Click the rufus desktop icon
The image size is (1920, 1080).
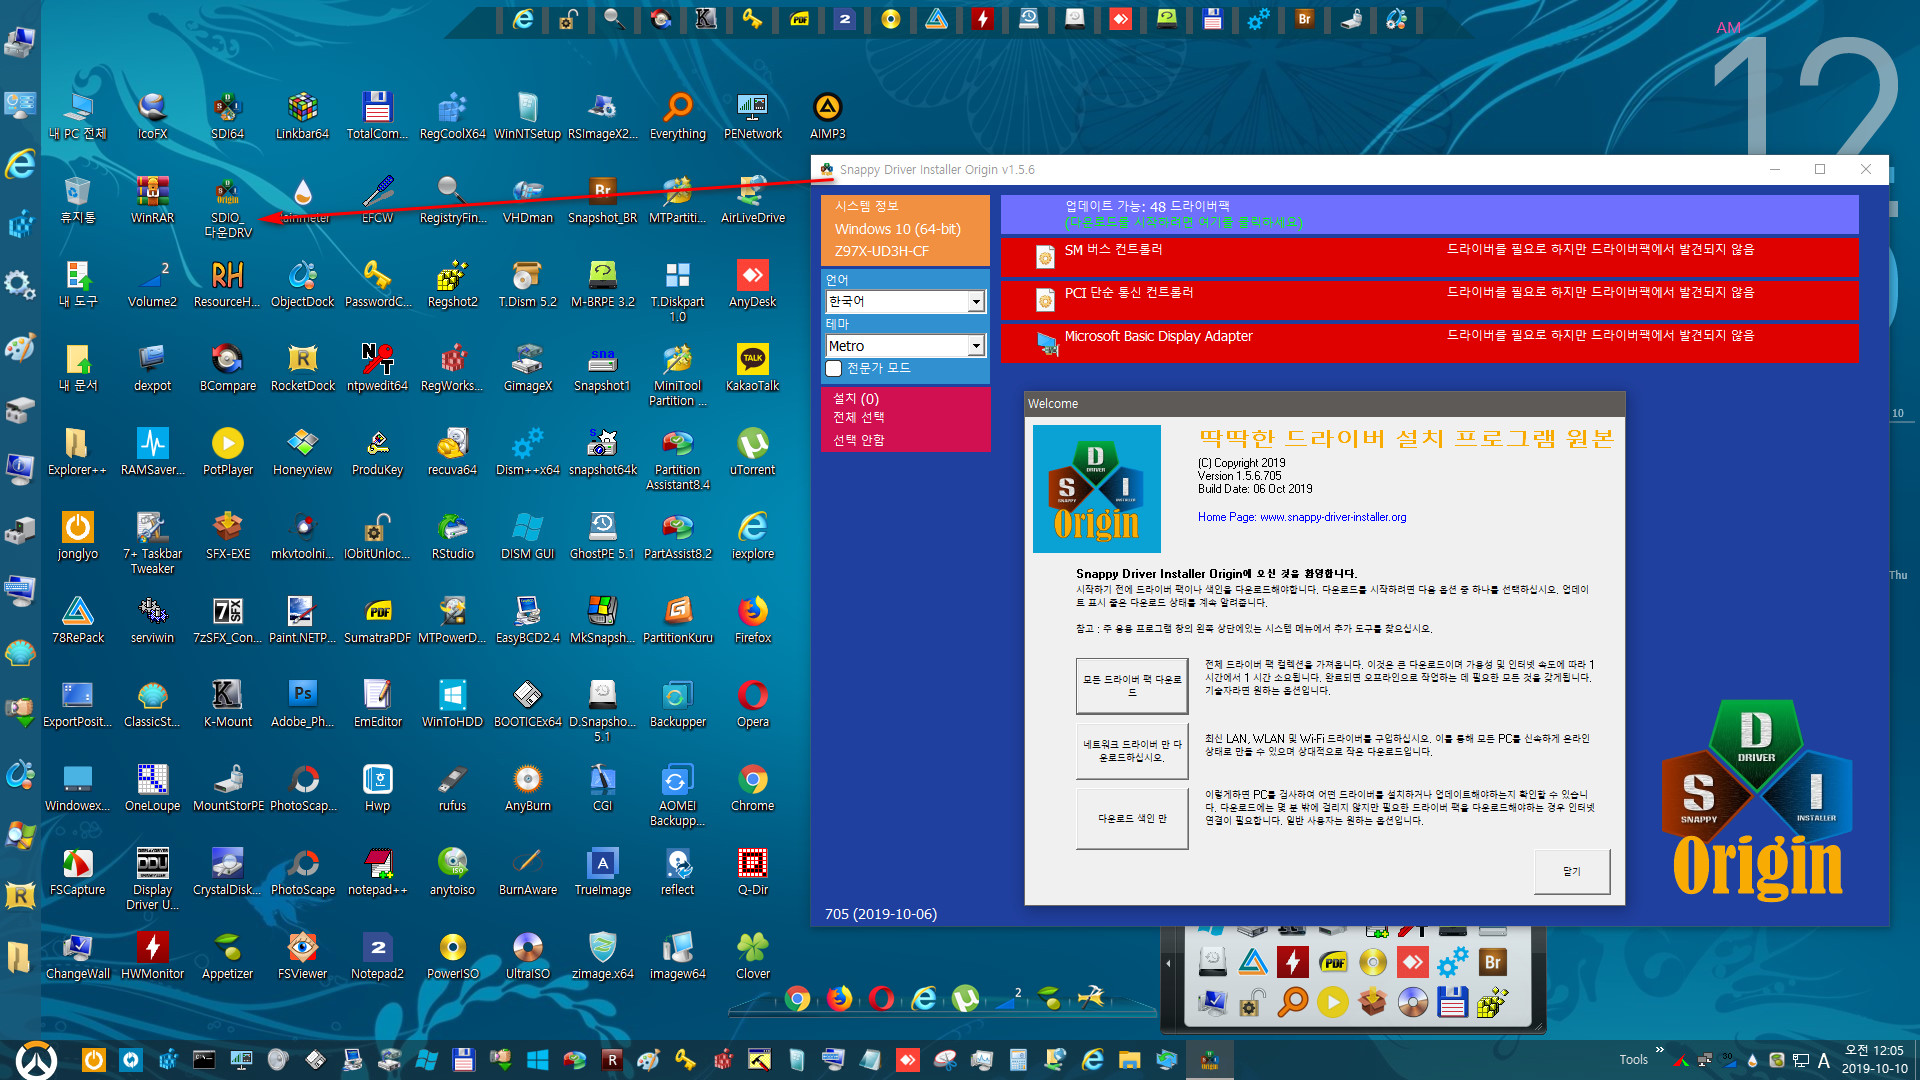(452, 788)
